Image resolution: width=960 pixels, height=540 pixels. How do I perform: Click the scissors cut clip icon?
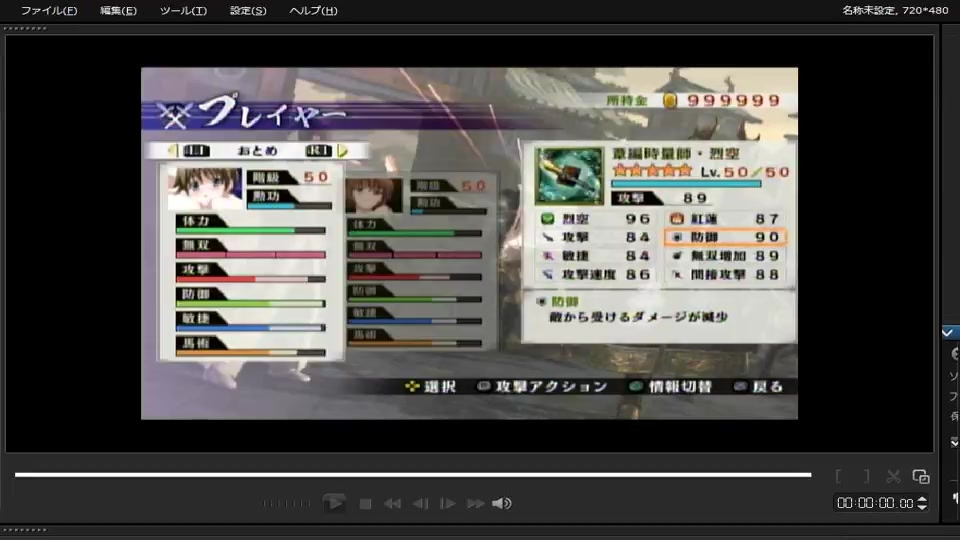[893, 476]
